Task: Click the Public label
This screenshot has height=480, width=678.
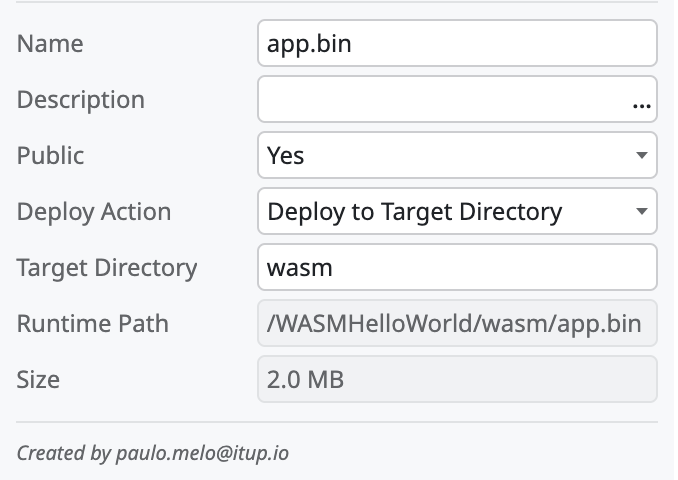Action: pos(51,156)
